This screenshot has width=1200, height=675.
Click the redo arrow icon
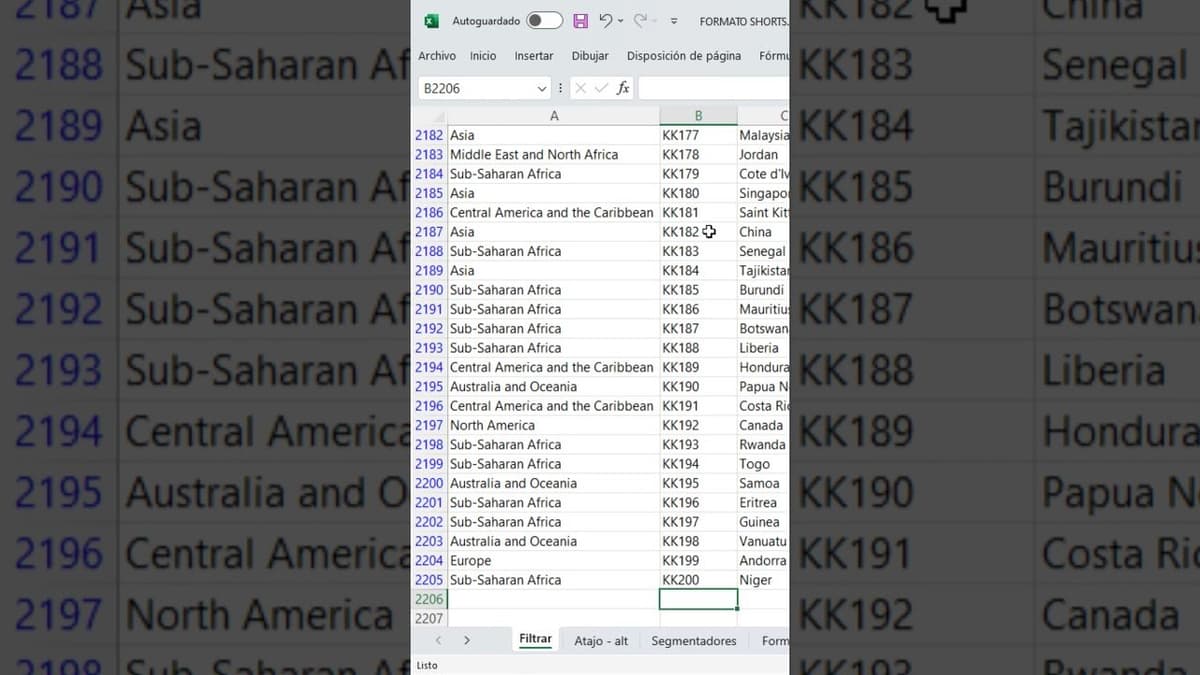click(x=639, y=21)
